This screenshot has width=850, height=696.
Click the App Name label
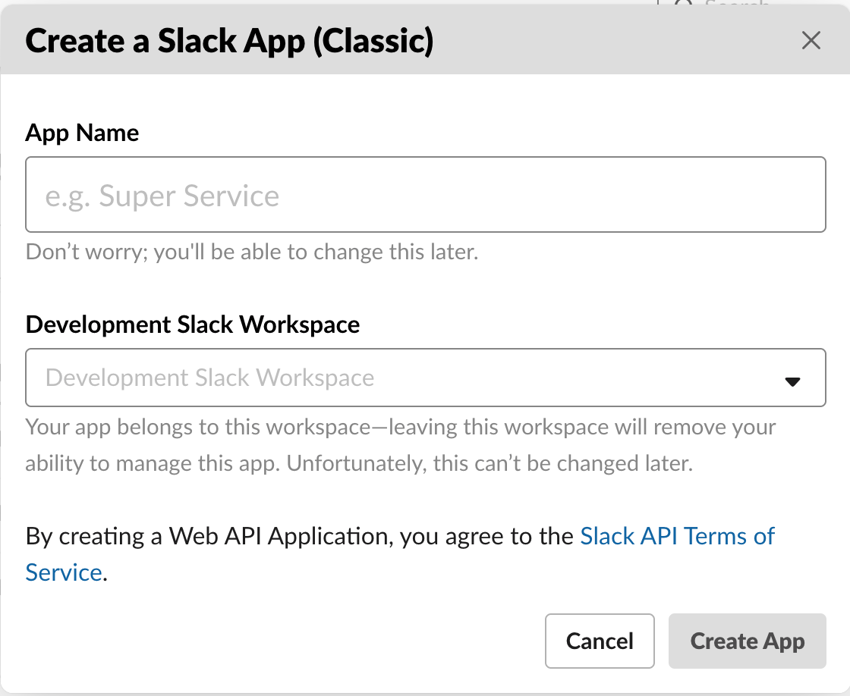click(82, 132)
